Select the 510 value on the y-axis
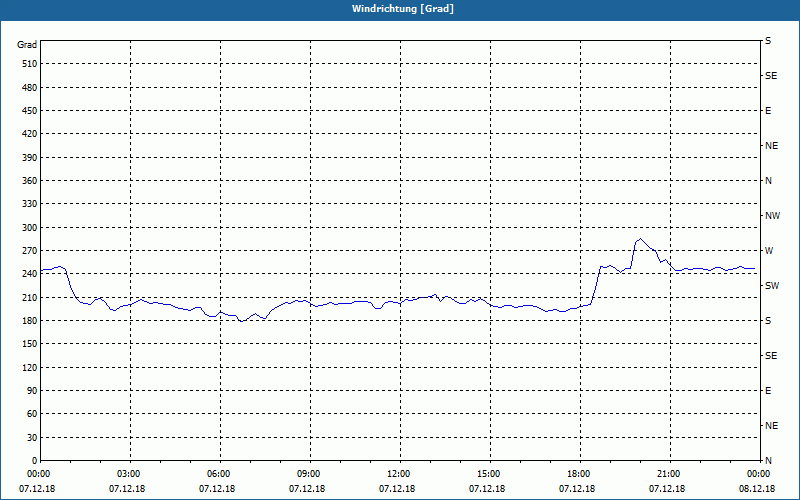 tap(30, 64)
